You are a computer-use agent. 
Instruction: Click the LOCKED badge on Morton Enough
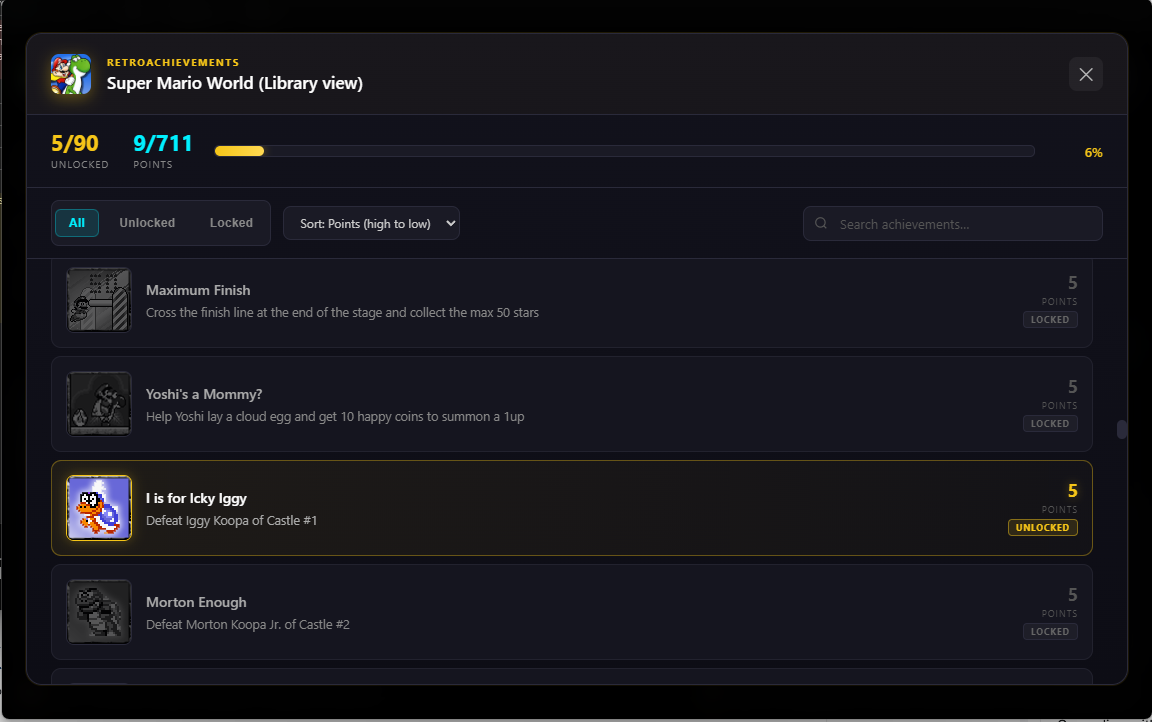pos(1050,632)
